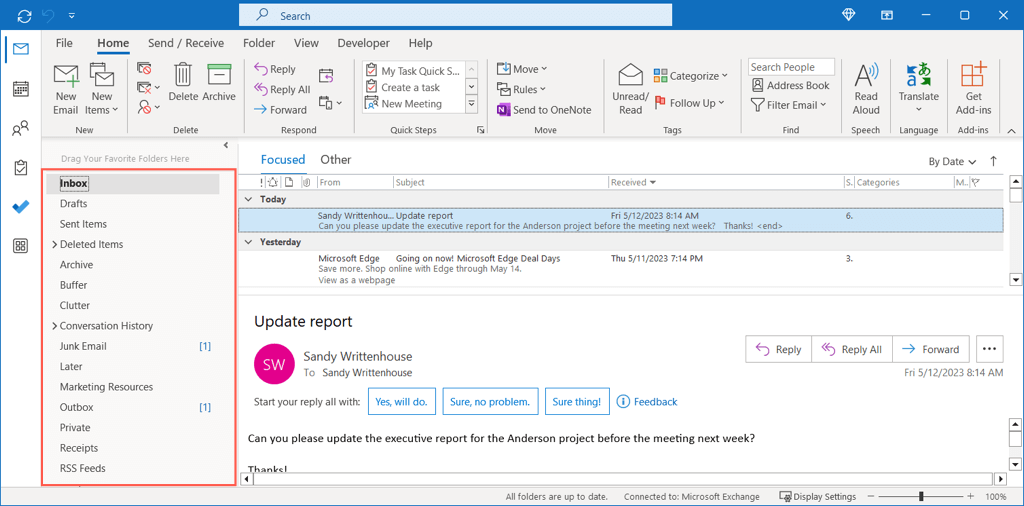Open the Address Book
Viewport: 1024px width, 506px height.
pos(791,86)
